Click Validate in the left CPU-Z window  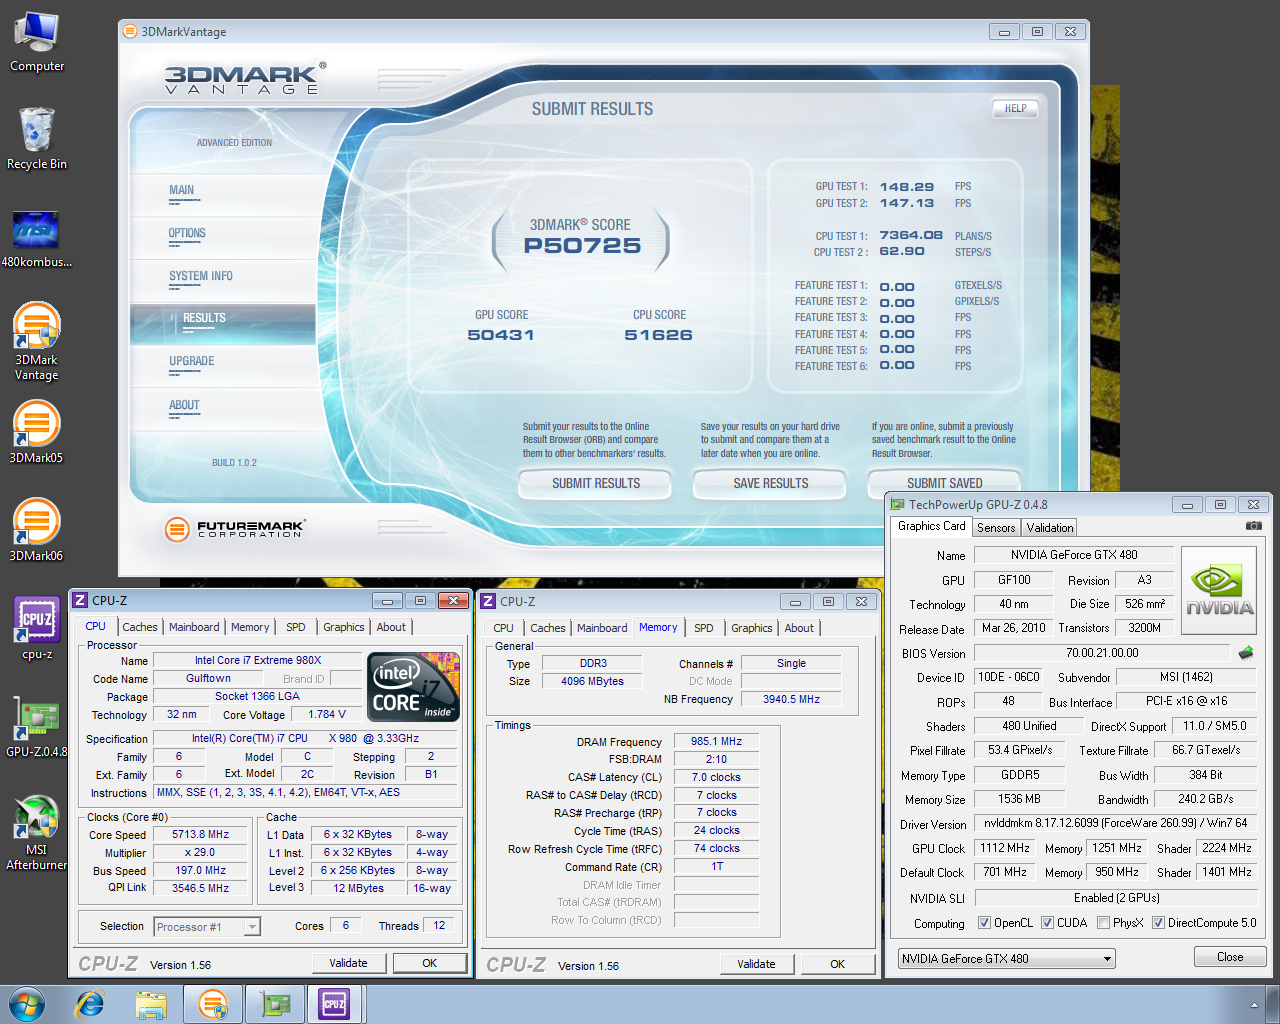[x=348, y=963]
